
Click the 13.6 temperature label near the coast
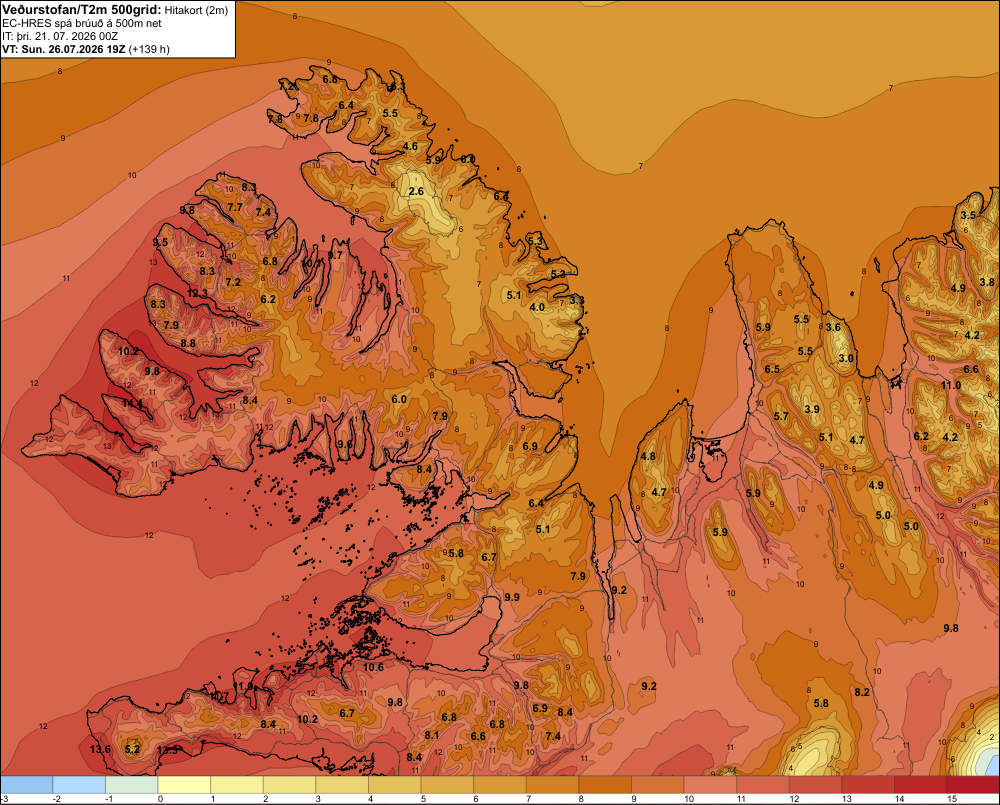pos(100,749)
